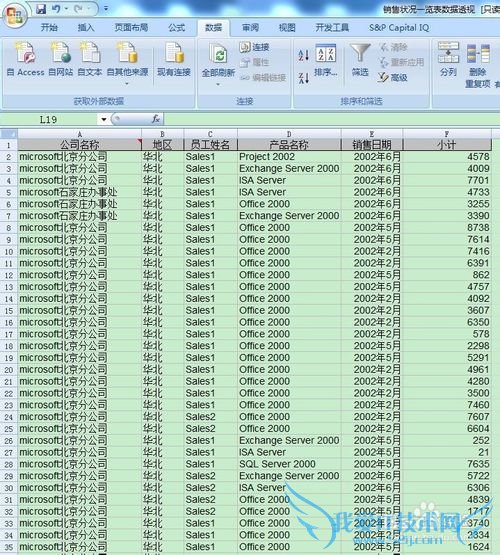Open the 审阅 ribbon tab

[x=250, y=28]
